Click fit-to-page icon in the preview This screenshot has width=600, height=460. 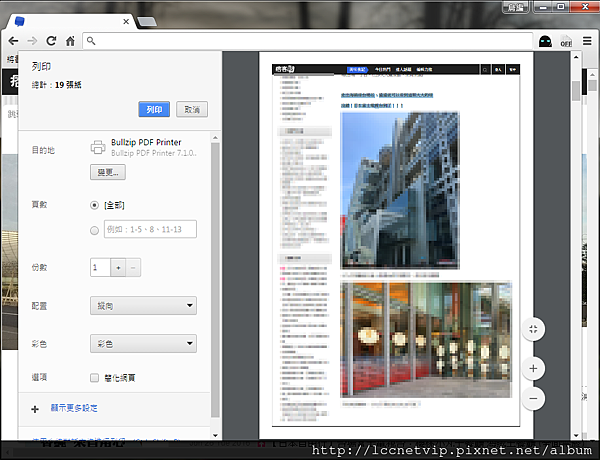click(533, 329)
